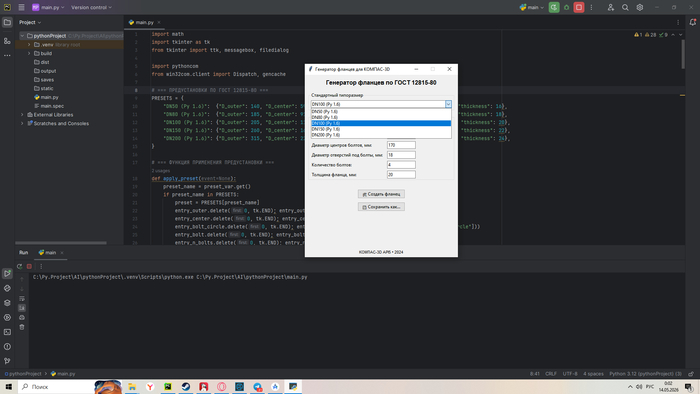Open Steam from Windows taskbar
700x394 pixels.
point(186,387)
